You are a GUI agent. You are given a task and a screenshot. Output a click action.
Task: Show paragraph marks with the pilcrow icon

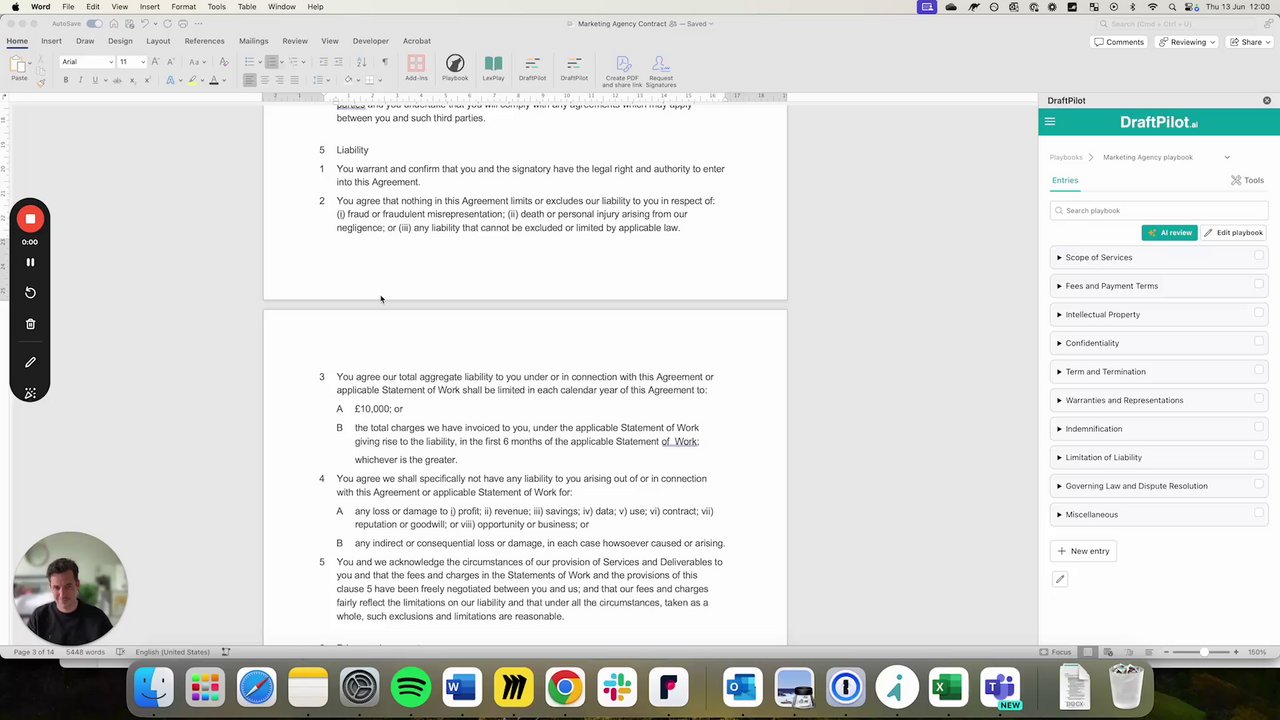point(385,62)
